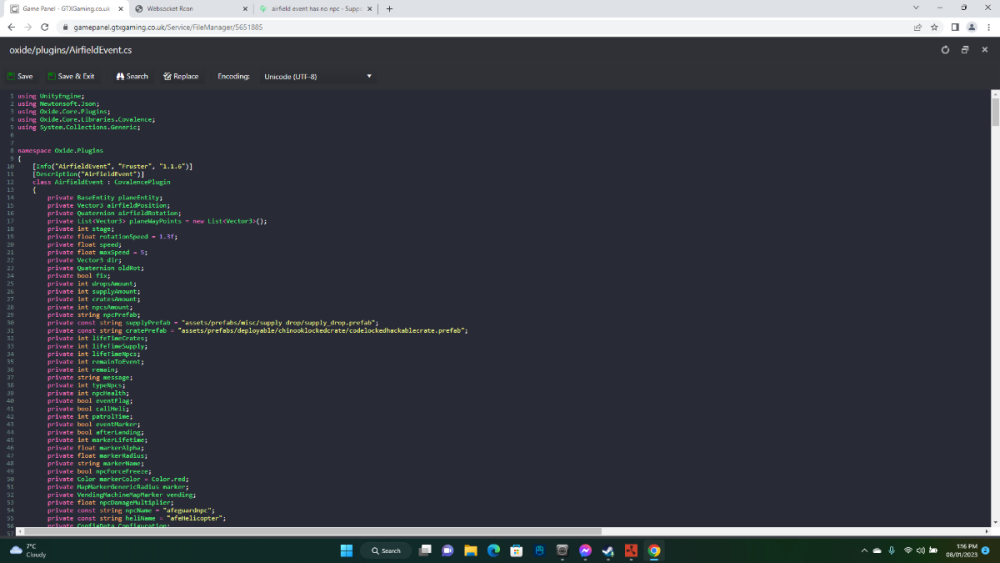Reload the browser page
This screenshot has height=563, width=1000.
(45, 27)
